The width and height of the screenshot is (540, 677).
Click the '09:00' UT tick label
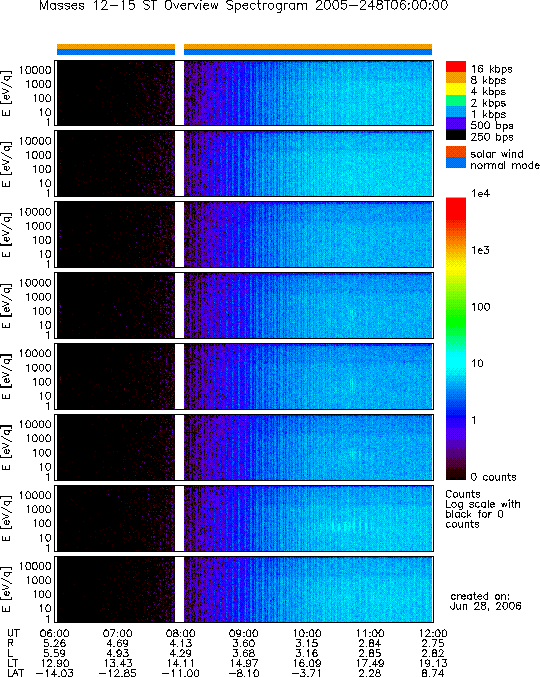tap(243, 633)
